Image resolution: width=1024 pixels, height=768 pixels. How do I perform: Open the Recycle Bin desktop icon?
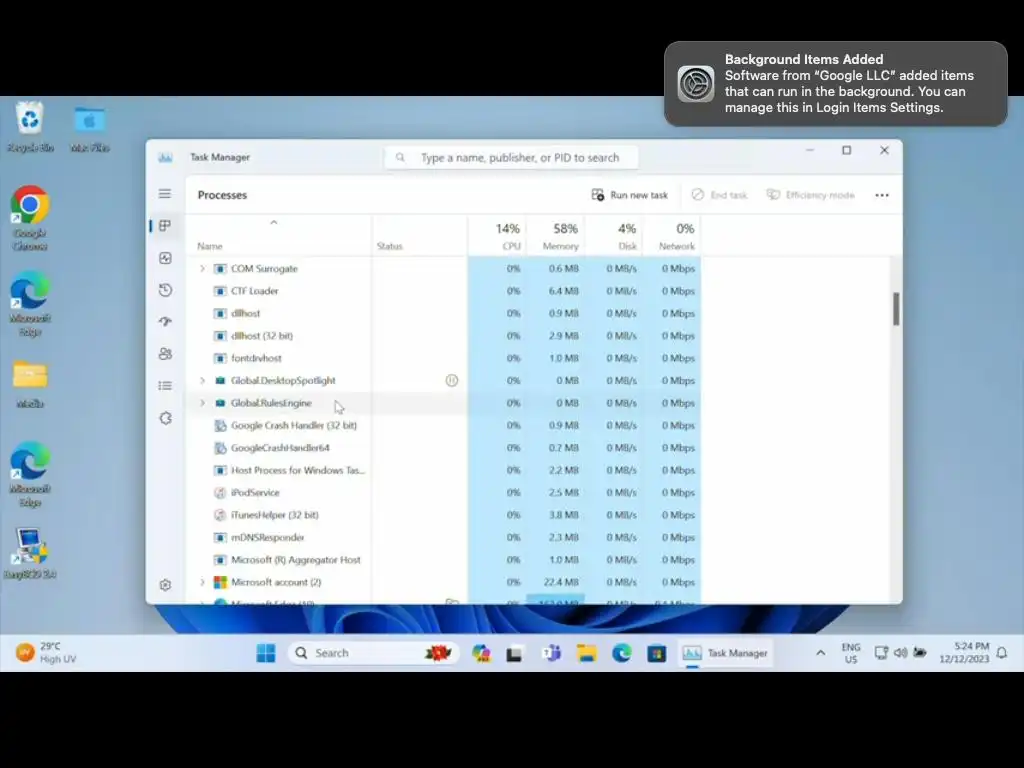(x=30, y=127)
